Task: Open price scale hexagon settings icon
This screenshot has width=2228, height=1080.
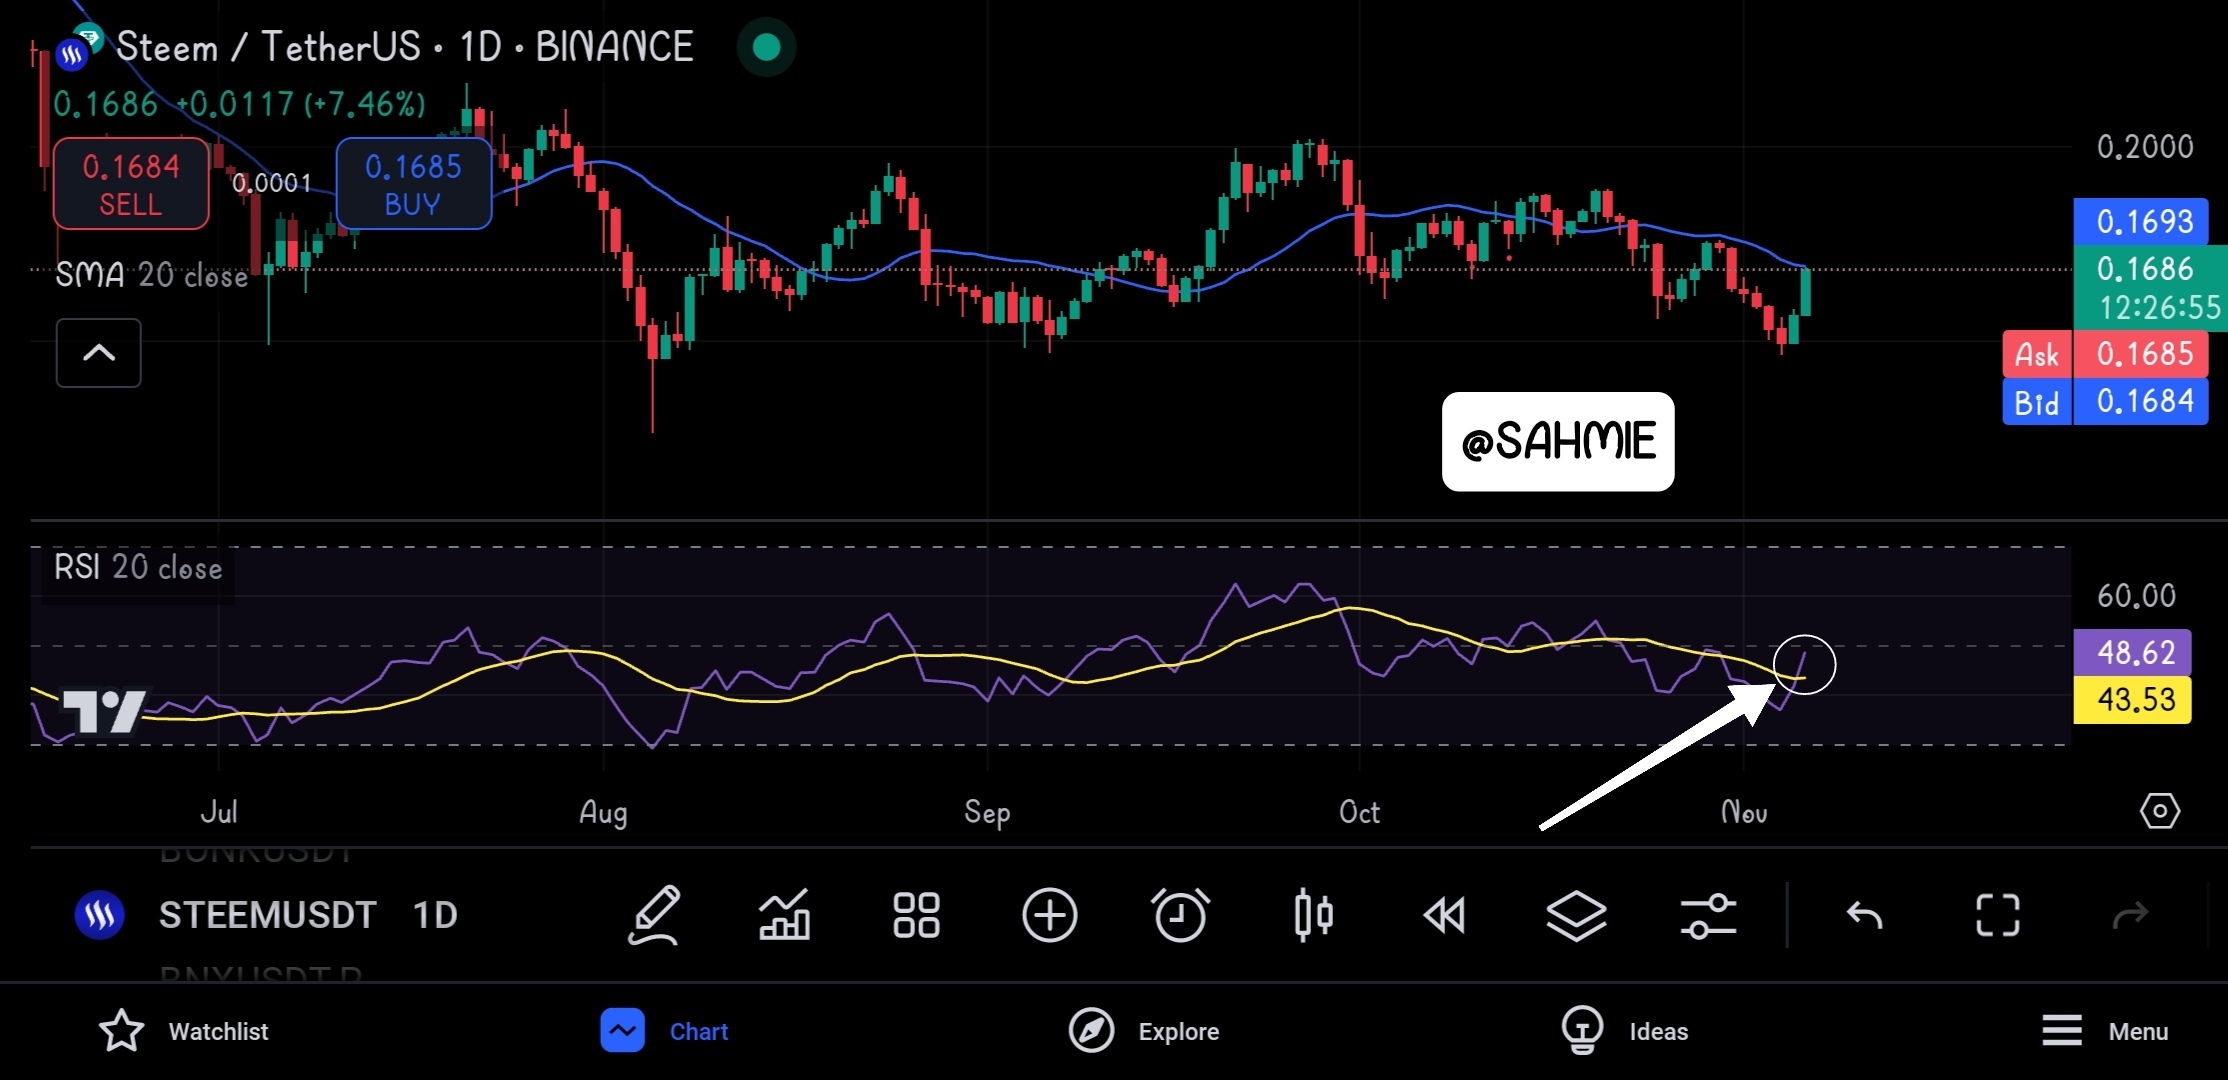Action: 2159,811
